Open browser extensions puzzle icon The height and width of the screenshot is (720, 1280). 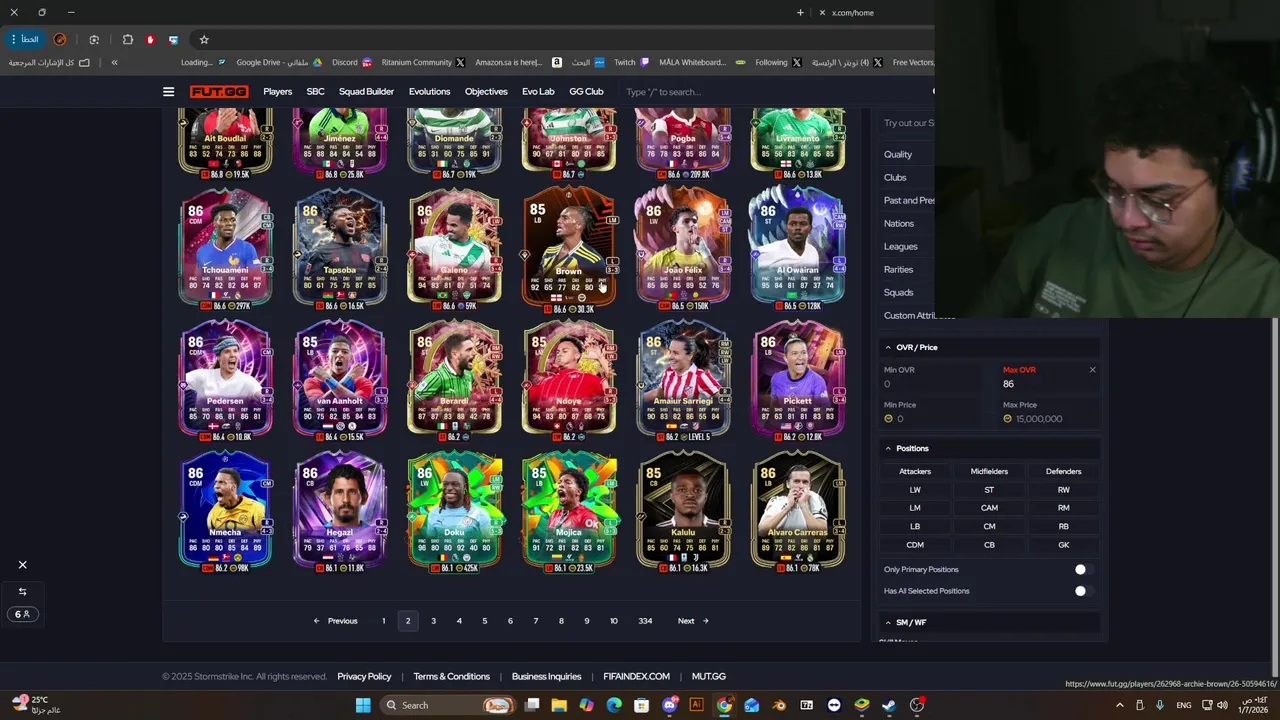pos(128,40)
